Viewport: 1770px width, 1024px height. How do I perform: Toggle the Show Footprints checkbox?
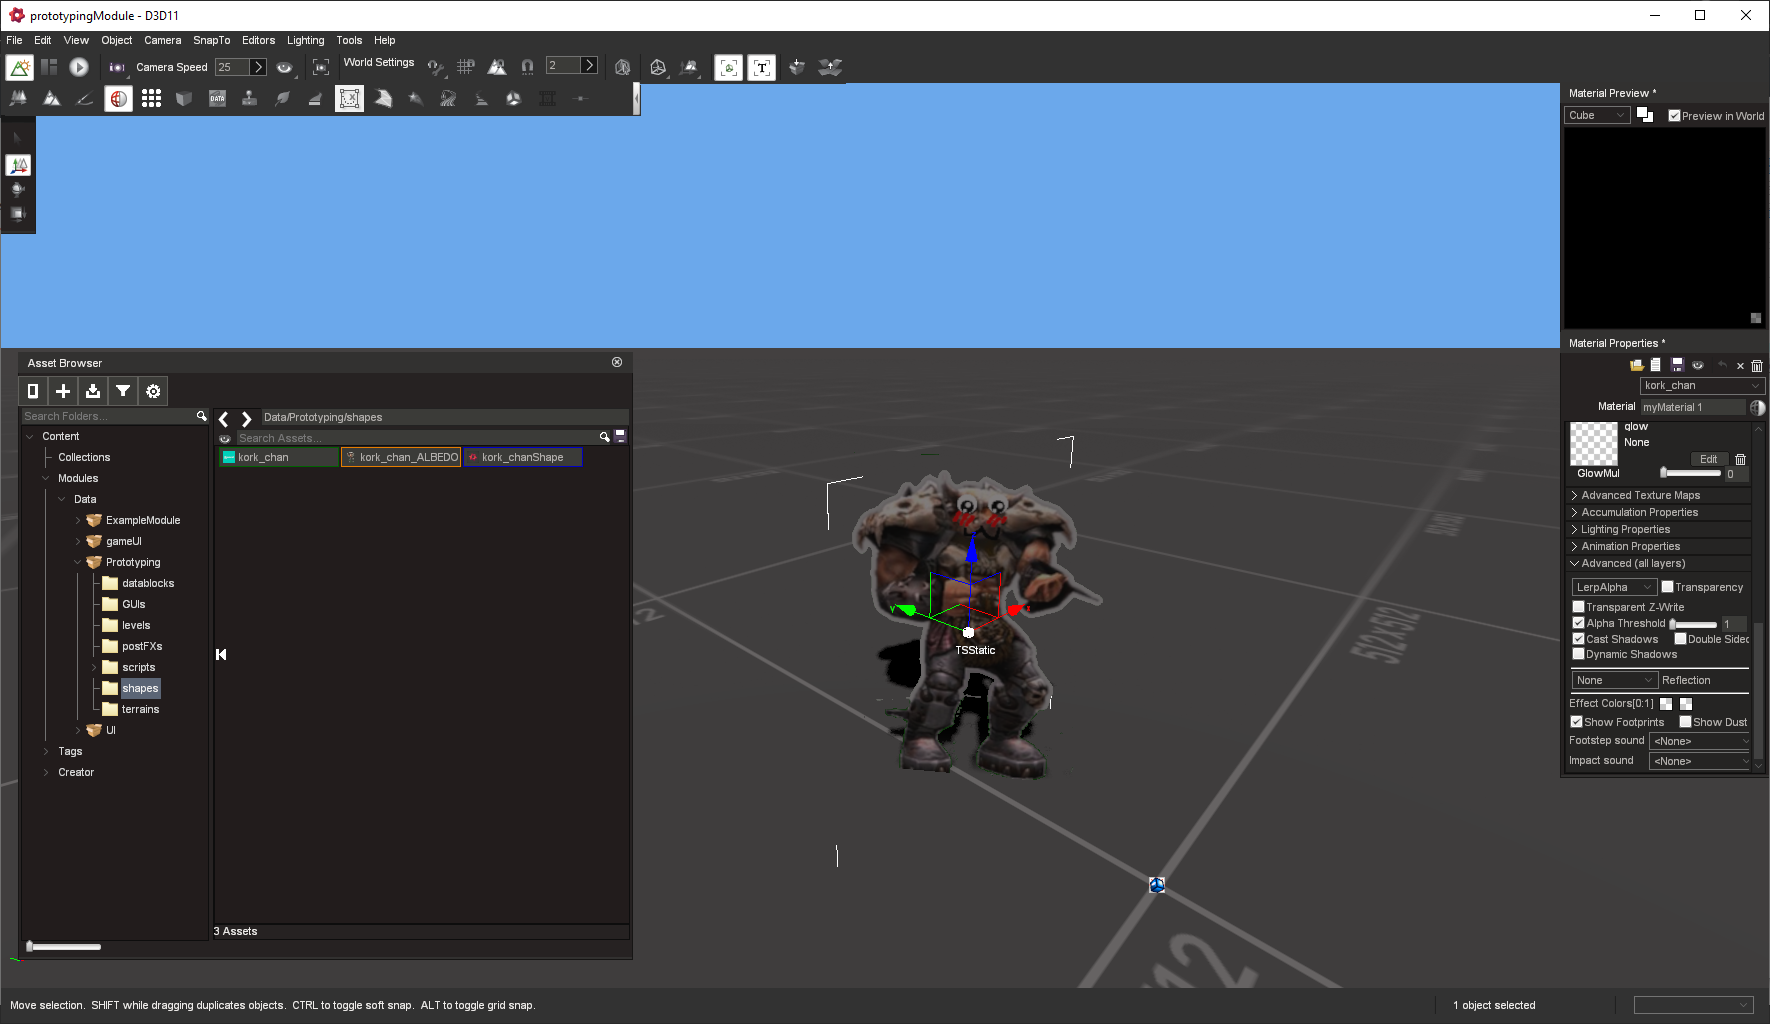[1576, 722]
